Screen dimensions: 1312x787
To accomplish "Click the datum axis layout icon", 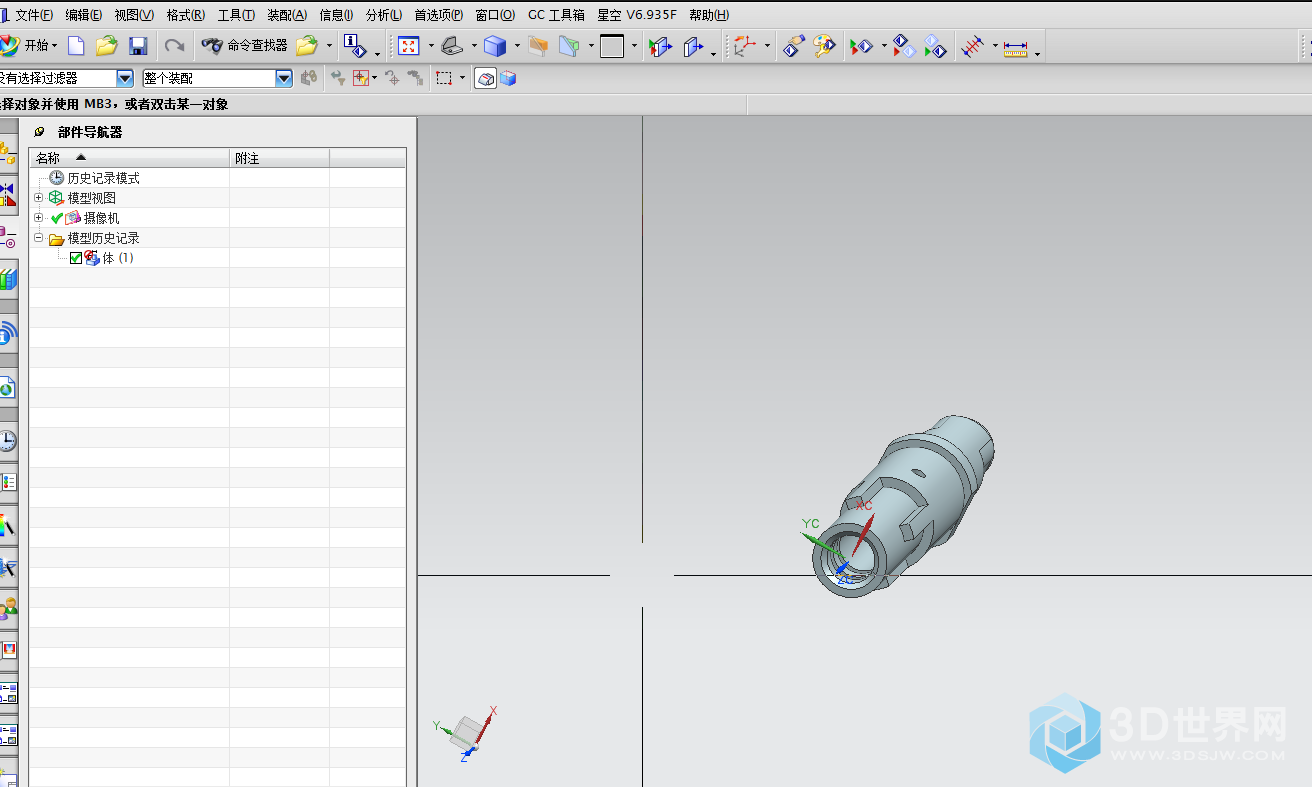I will point(973,45).
